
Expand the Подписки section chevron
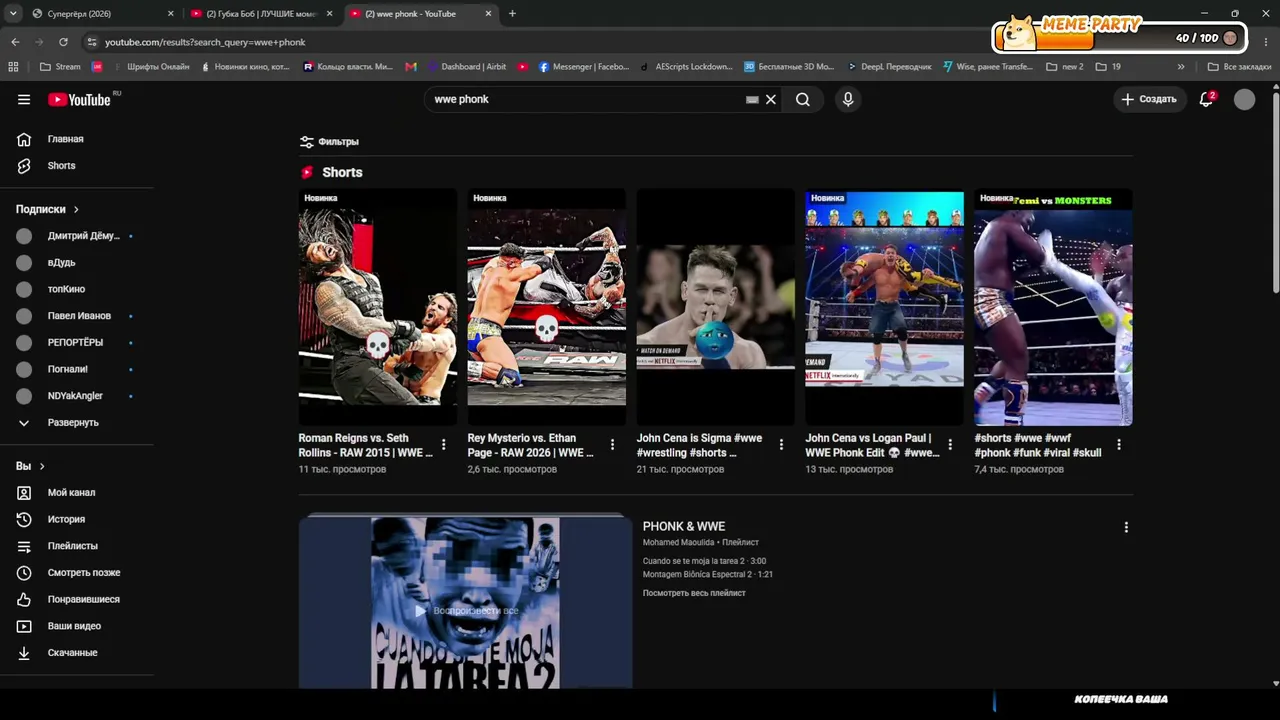coord(76,209)
